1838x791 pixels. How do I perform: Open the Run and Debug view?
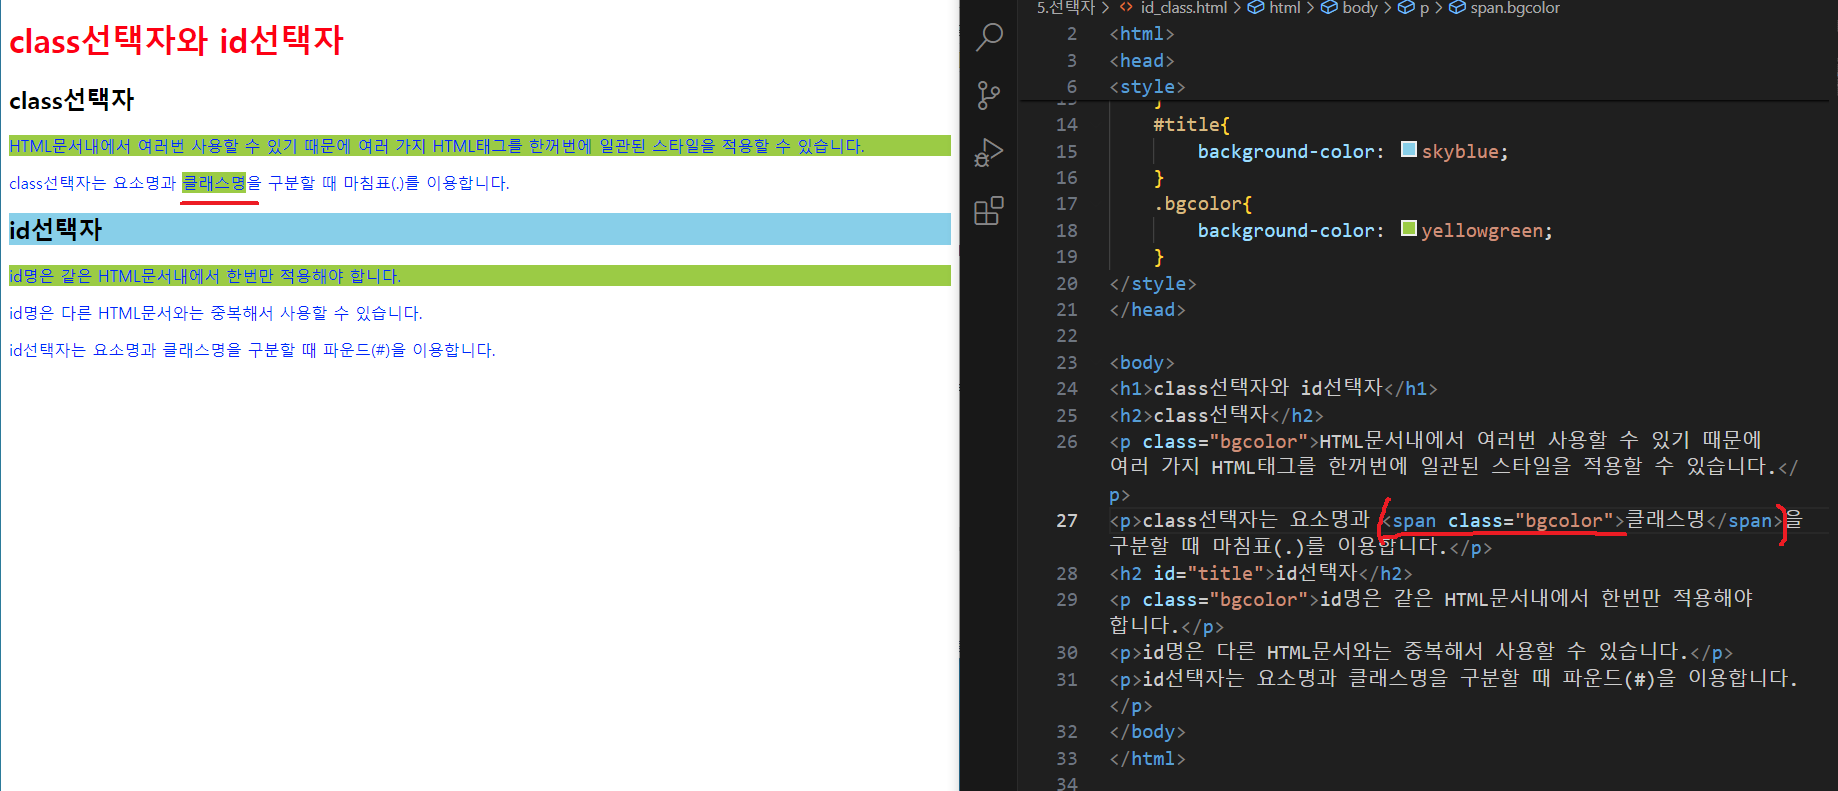click(989, 153)
